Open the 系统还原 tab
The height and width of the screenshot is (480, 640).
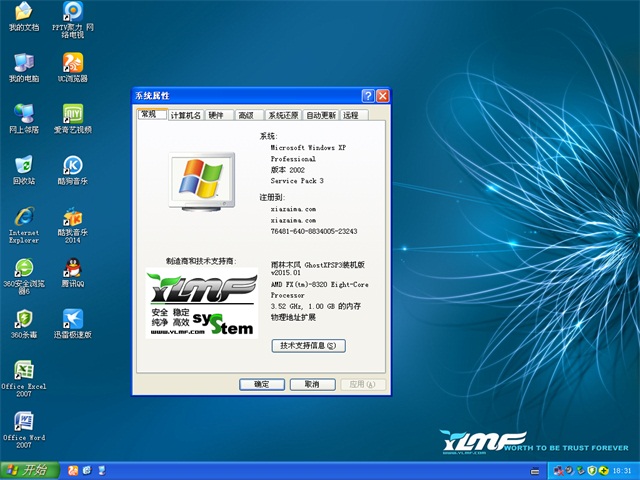click(x=283, y=115)
